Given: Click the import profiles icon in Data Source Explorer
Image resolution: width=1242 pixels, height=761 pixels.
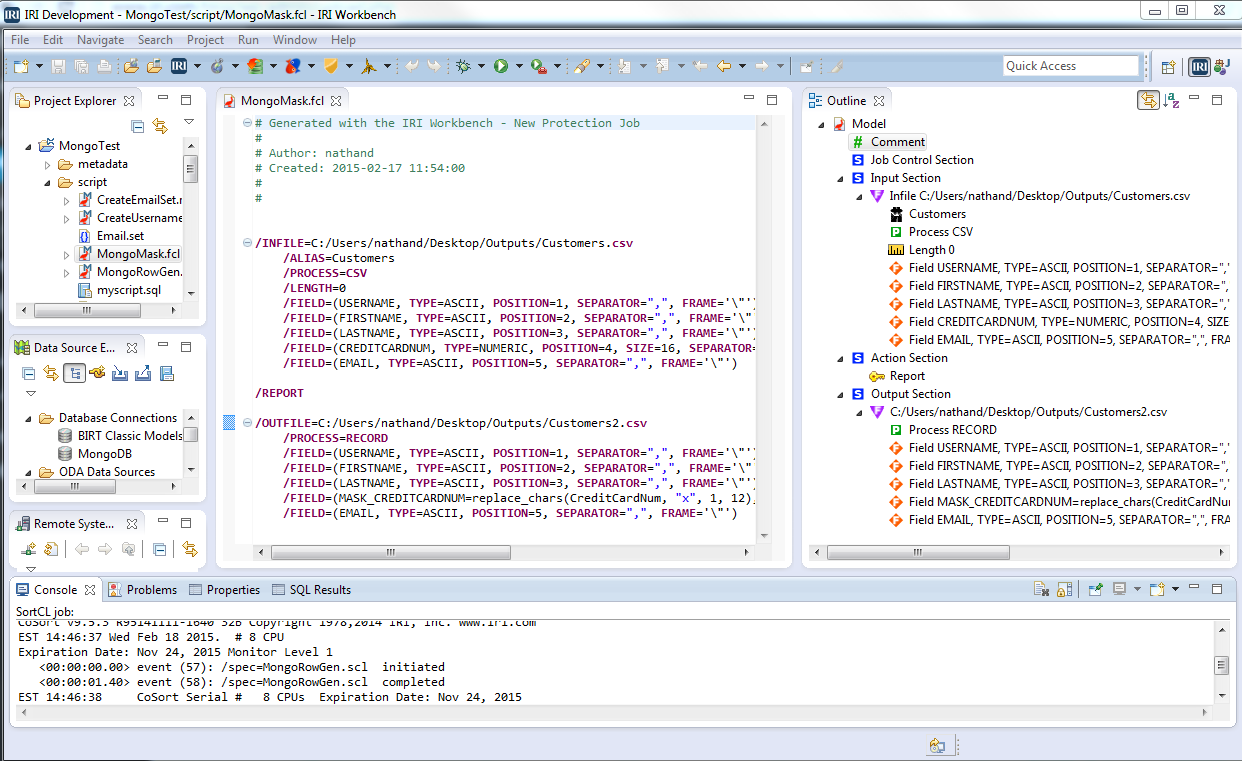Looking at the screenshot, I should click(x=120, y=373).
